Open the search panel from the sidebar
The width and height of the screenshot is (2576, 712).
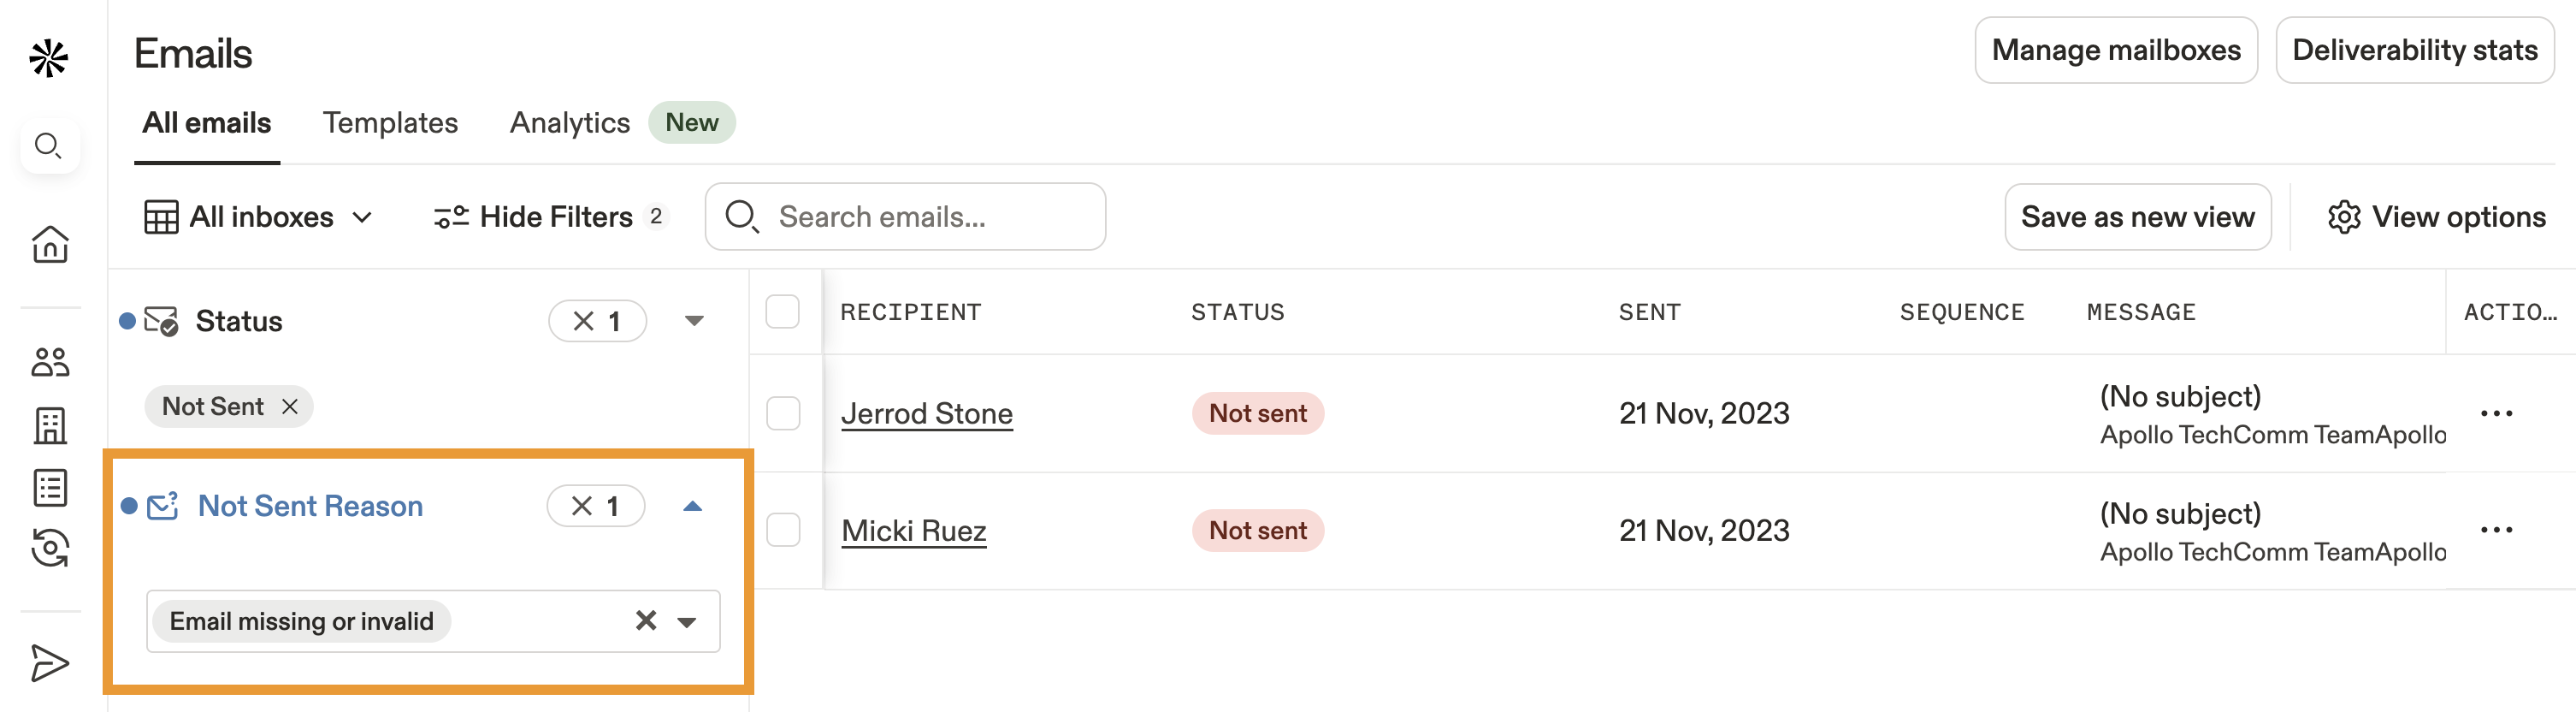pos(49,146)
